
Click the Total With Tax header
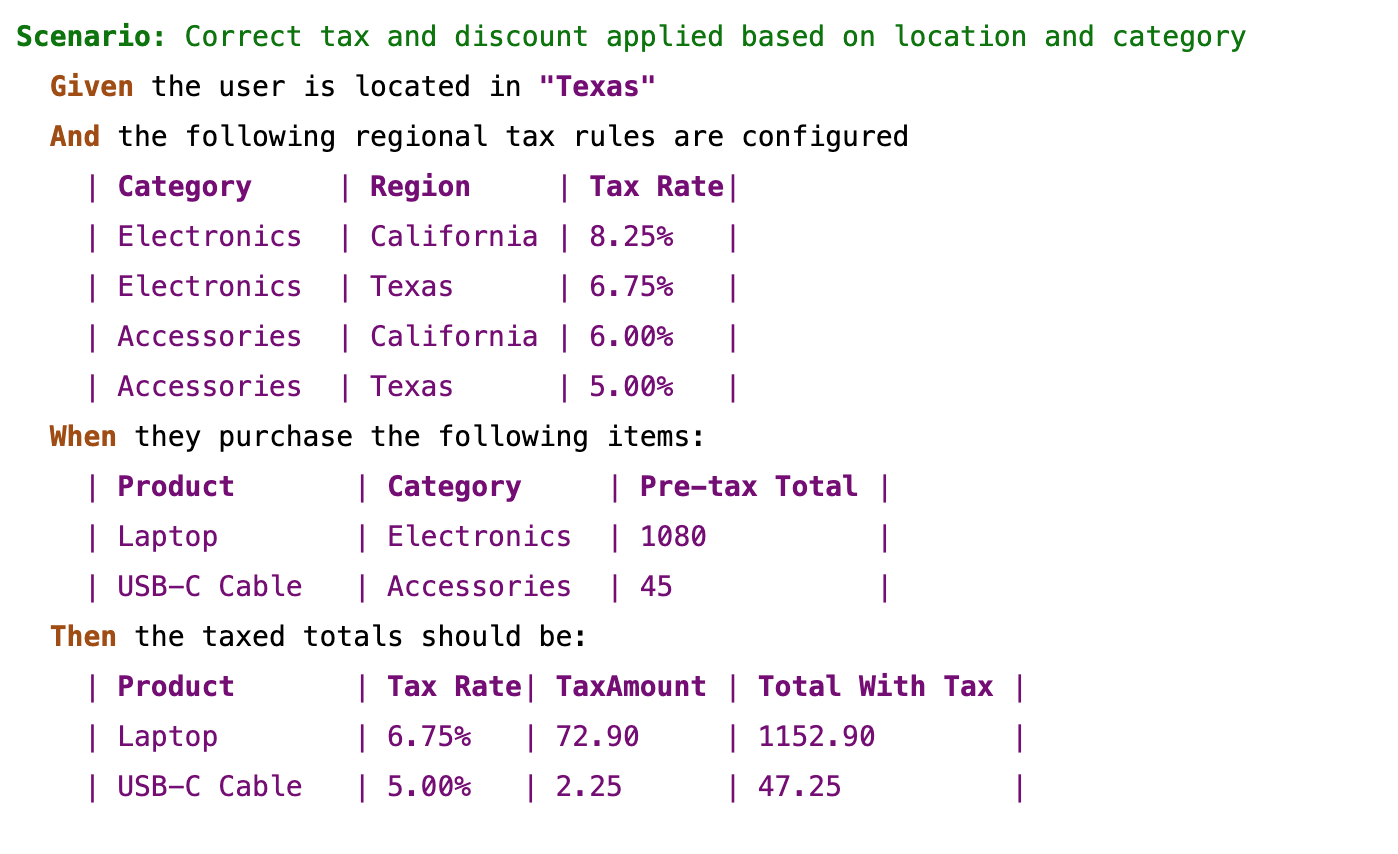(x=875, y=687)
